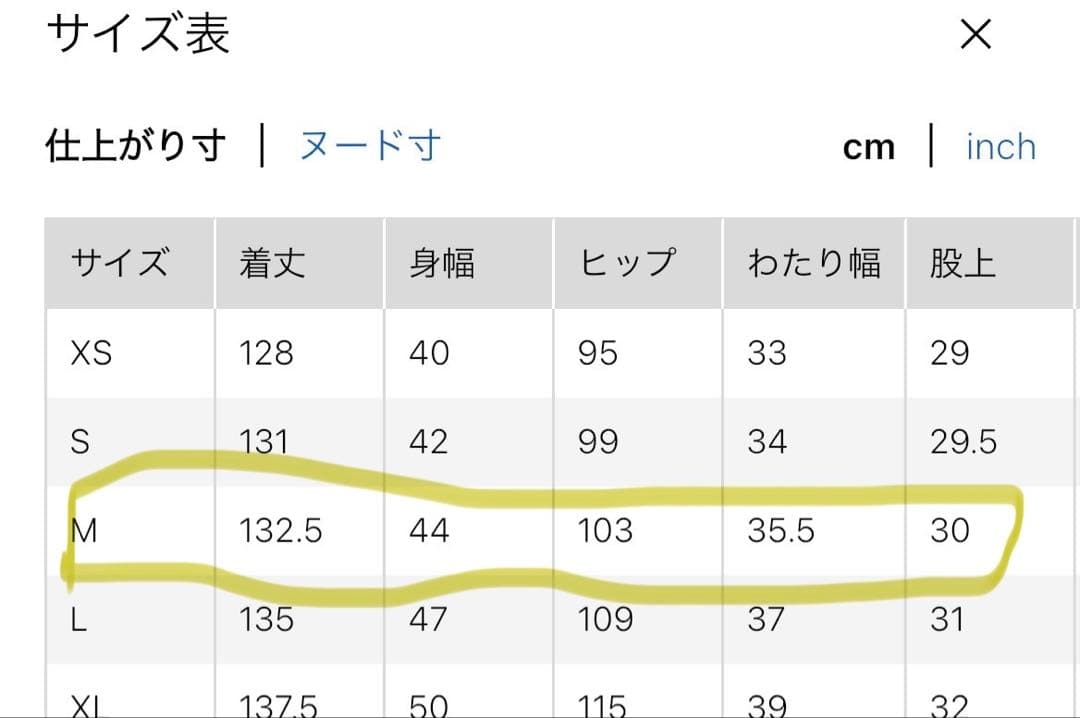The image size is (1080, 718).
Task: Select cm as measurement unit
Action: coord(868,148)
